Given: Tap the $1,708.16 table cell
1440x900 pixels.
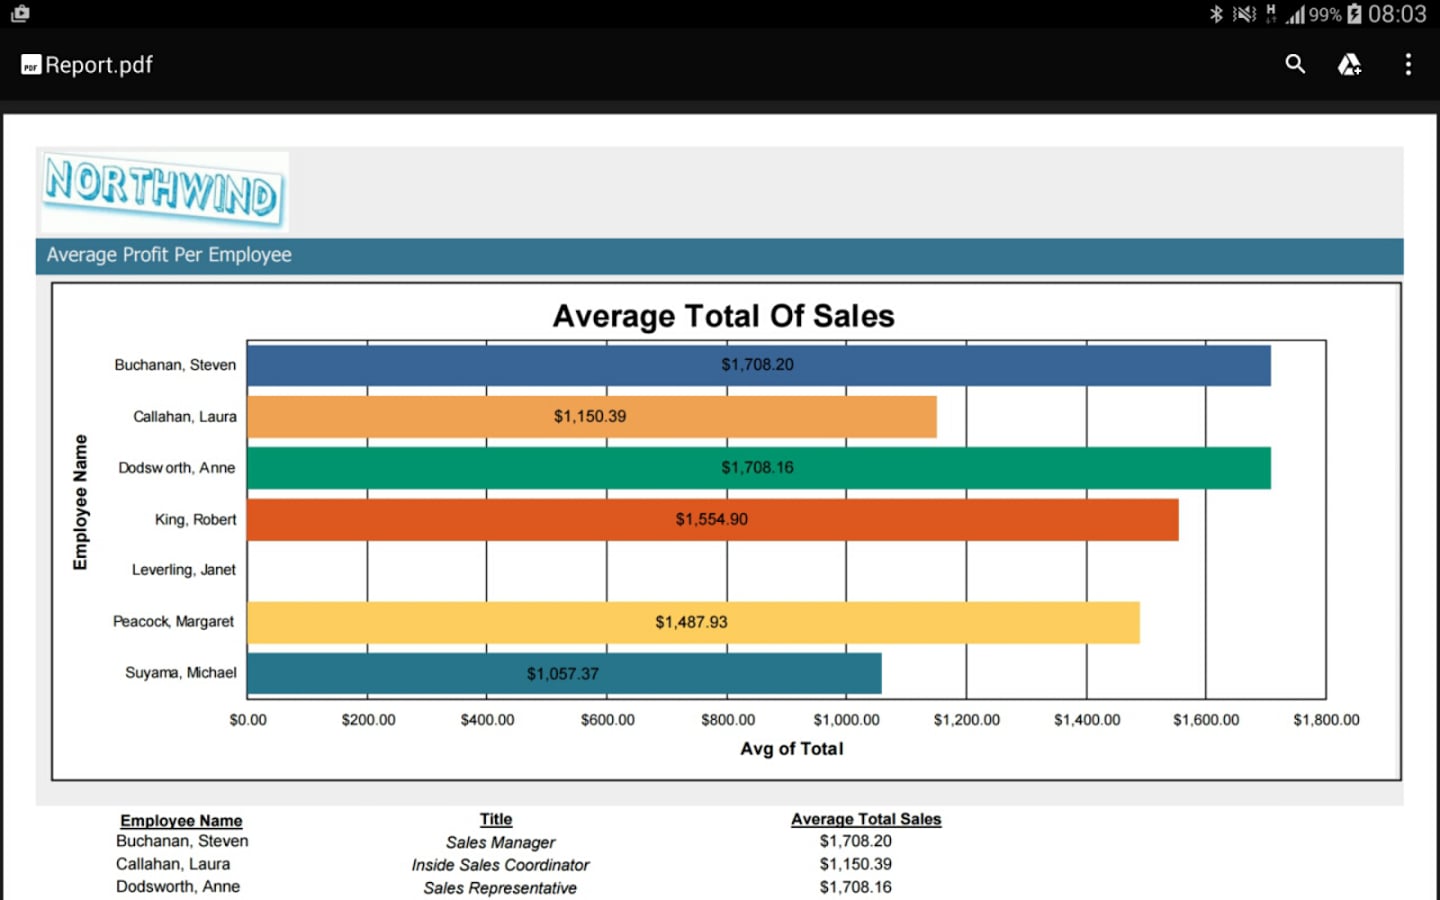Looking at the screenshot, I should point(856,887).
